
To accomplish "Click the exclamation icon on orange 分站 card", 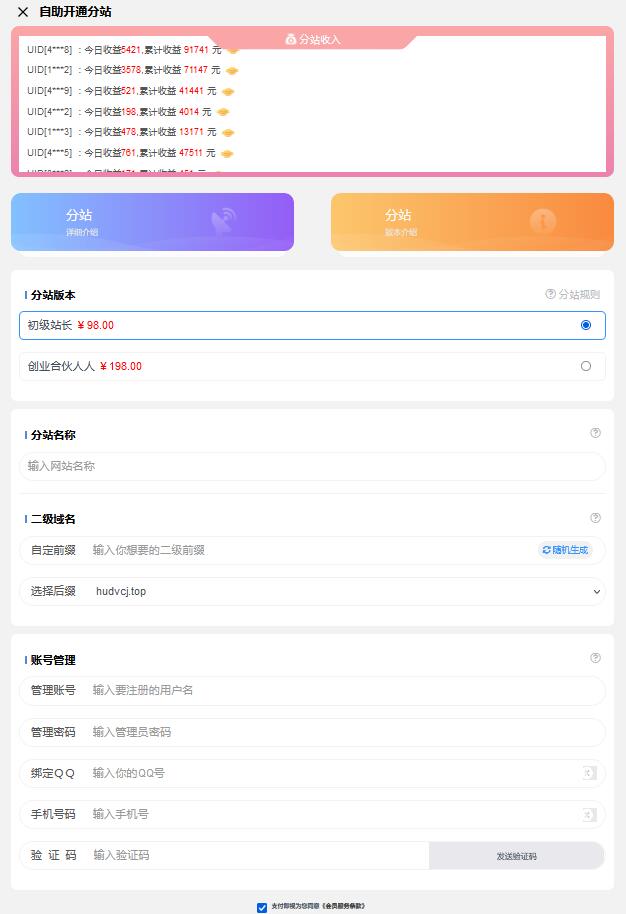I will (x=543, y=221).
